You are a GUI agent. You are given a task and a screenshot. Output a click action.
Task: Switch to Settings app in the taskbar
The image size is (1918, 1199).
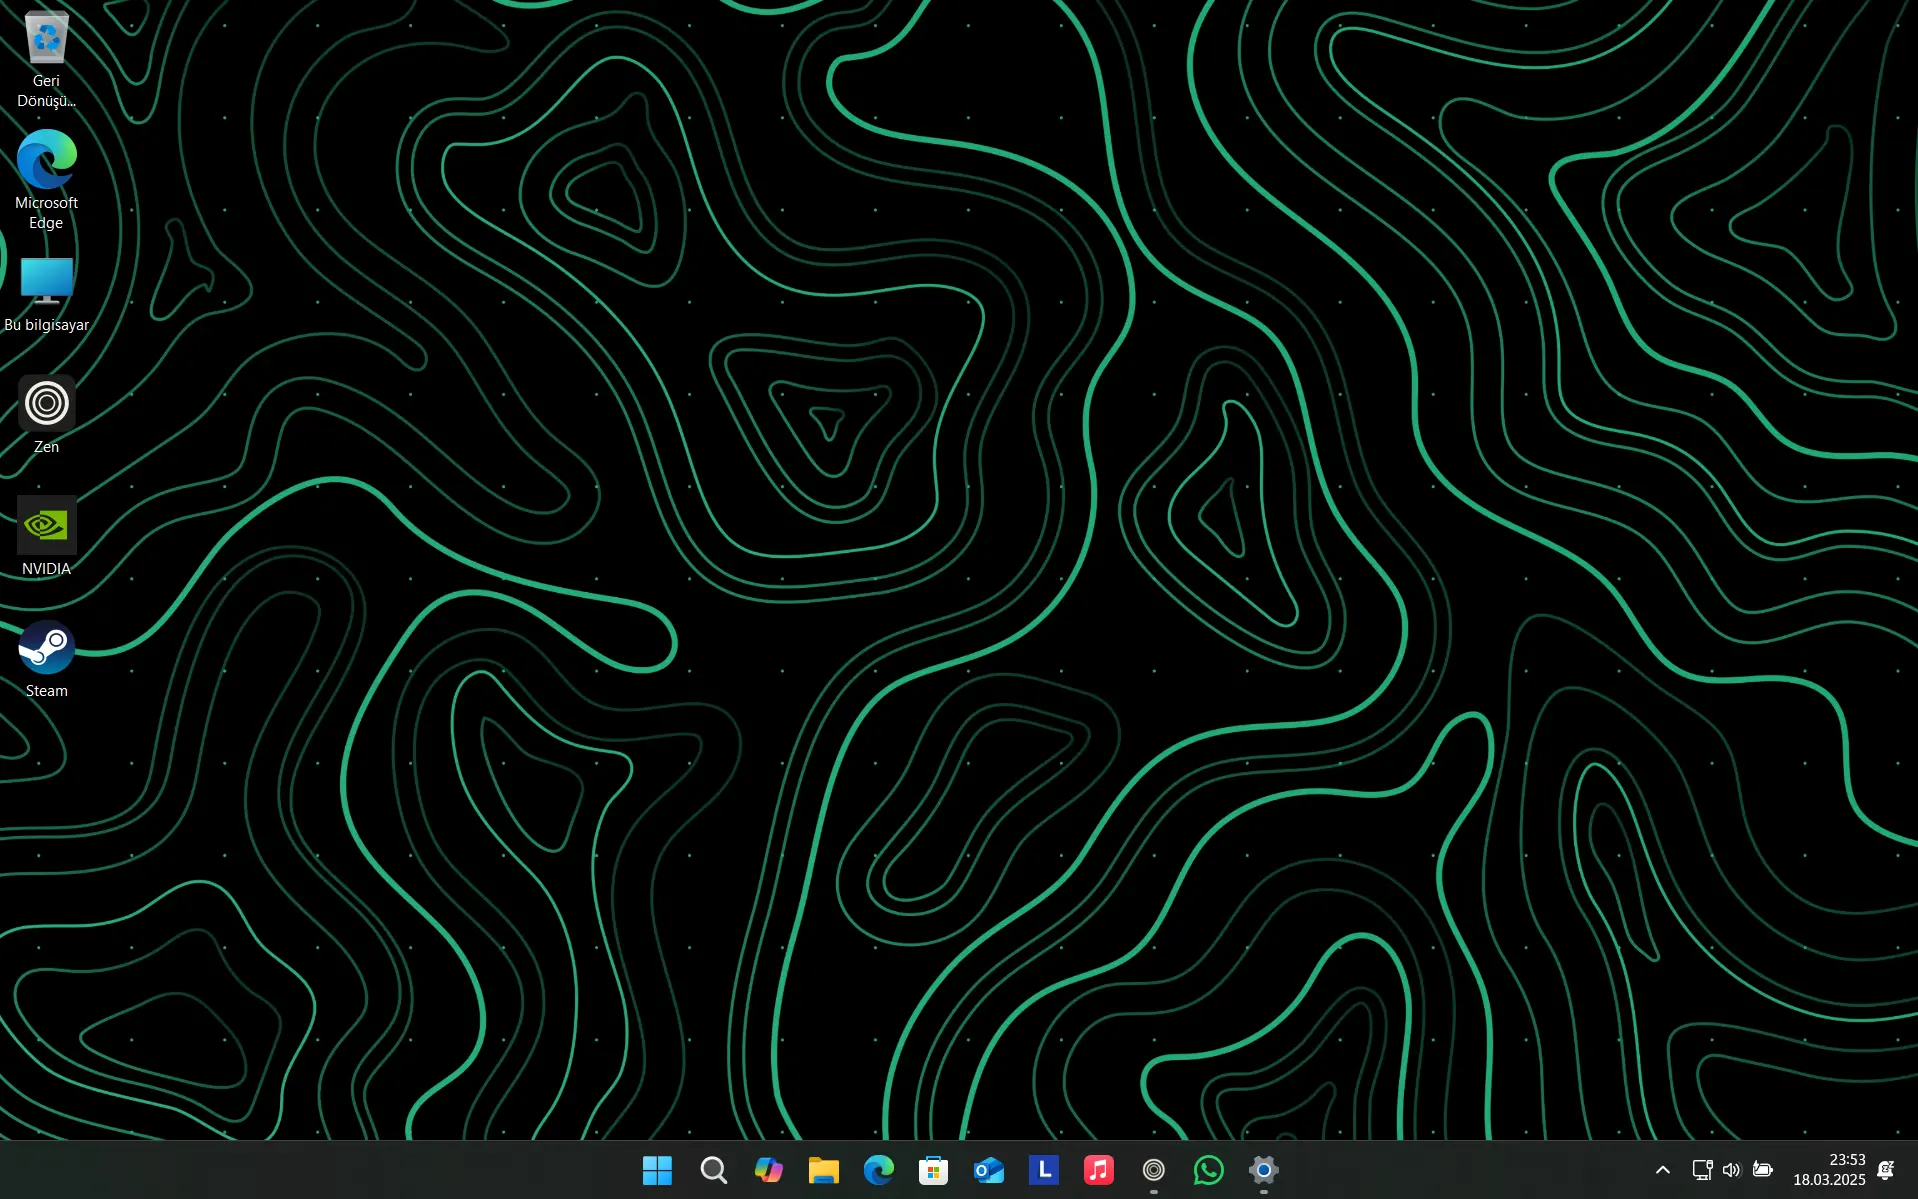[x=1263, y=1169]
